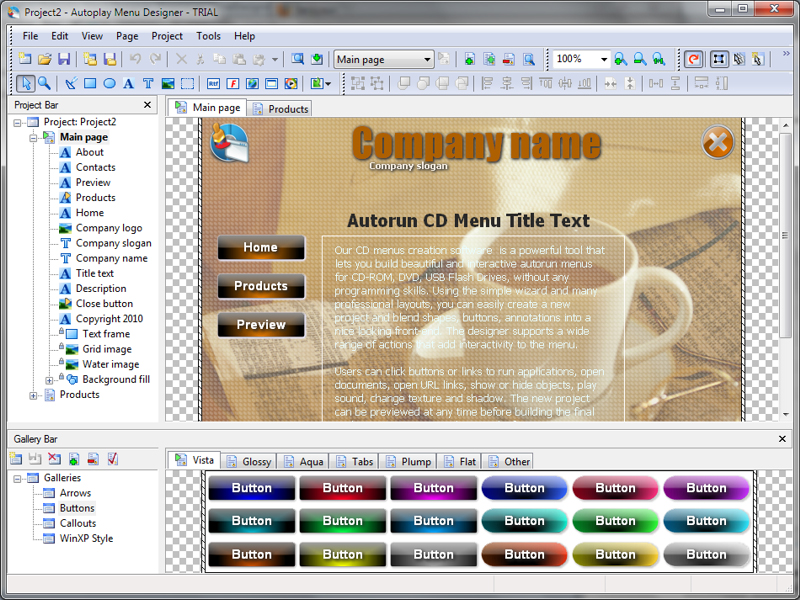This screenshot has height=600, width=800.
Task: Open the 100% zoom level dropdown
Action: tap(604, 59)
